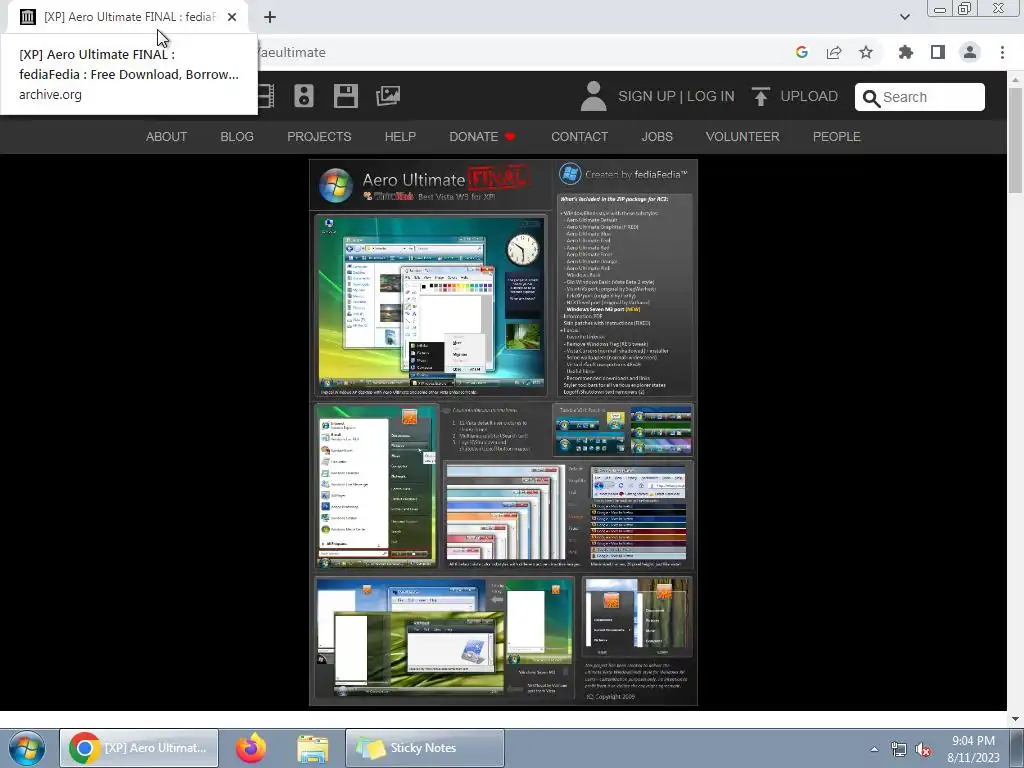Show hidden system tray icons
Viewport: 1024px width, 768px height.
pos(874,749)
